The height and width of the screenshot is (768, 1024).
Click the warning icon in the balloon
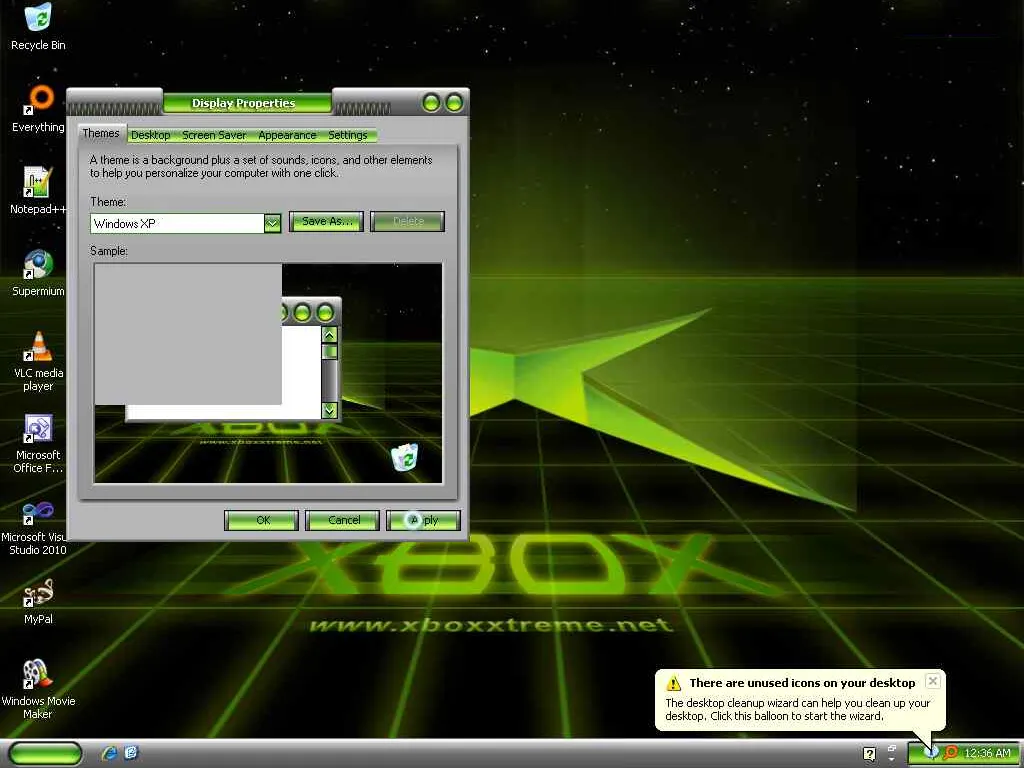point(673,683)
